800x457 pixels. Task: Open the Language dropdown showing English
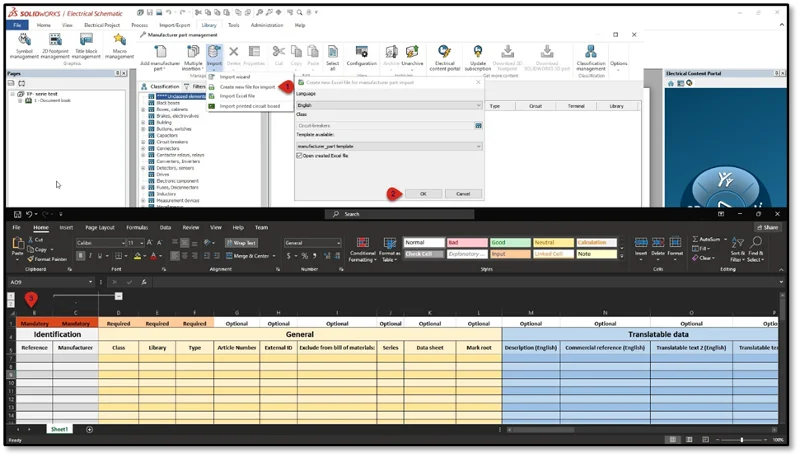pyautogui.click(x=389, y=104)
